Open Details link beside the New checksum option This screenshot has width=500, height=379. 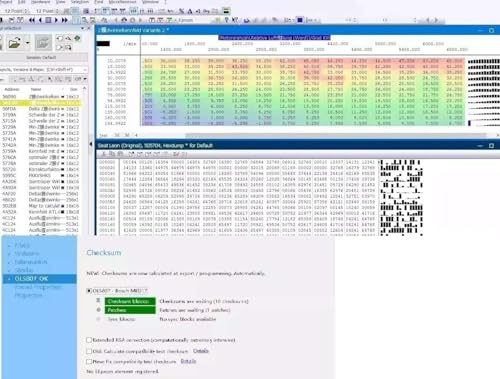click(188, 361)
